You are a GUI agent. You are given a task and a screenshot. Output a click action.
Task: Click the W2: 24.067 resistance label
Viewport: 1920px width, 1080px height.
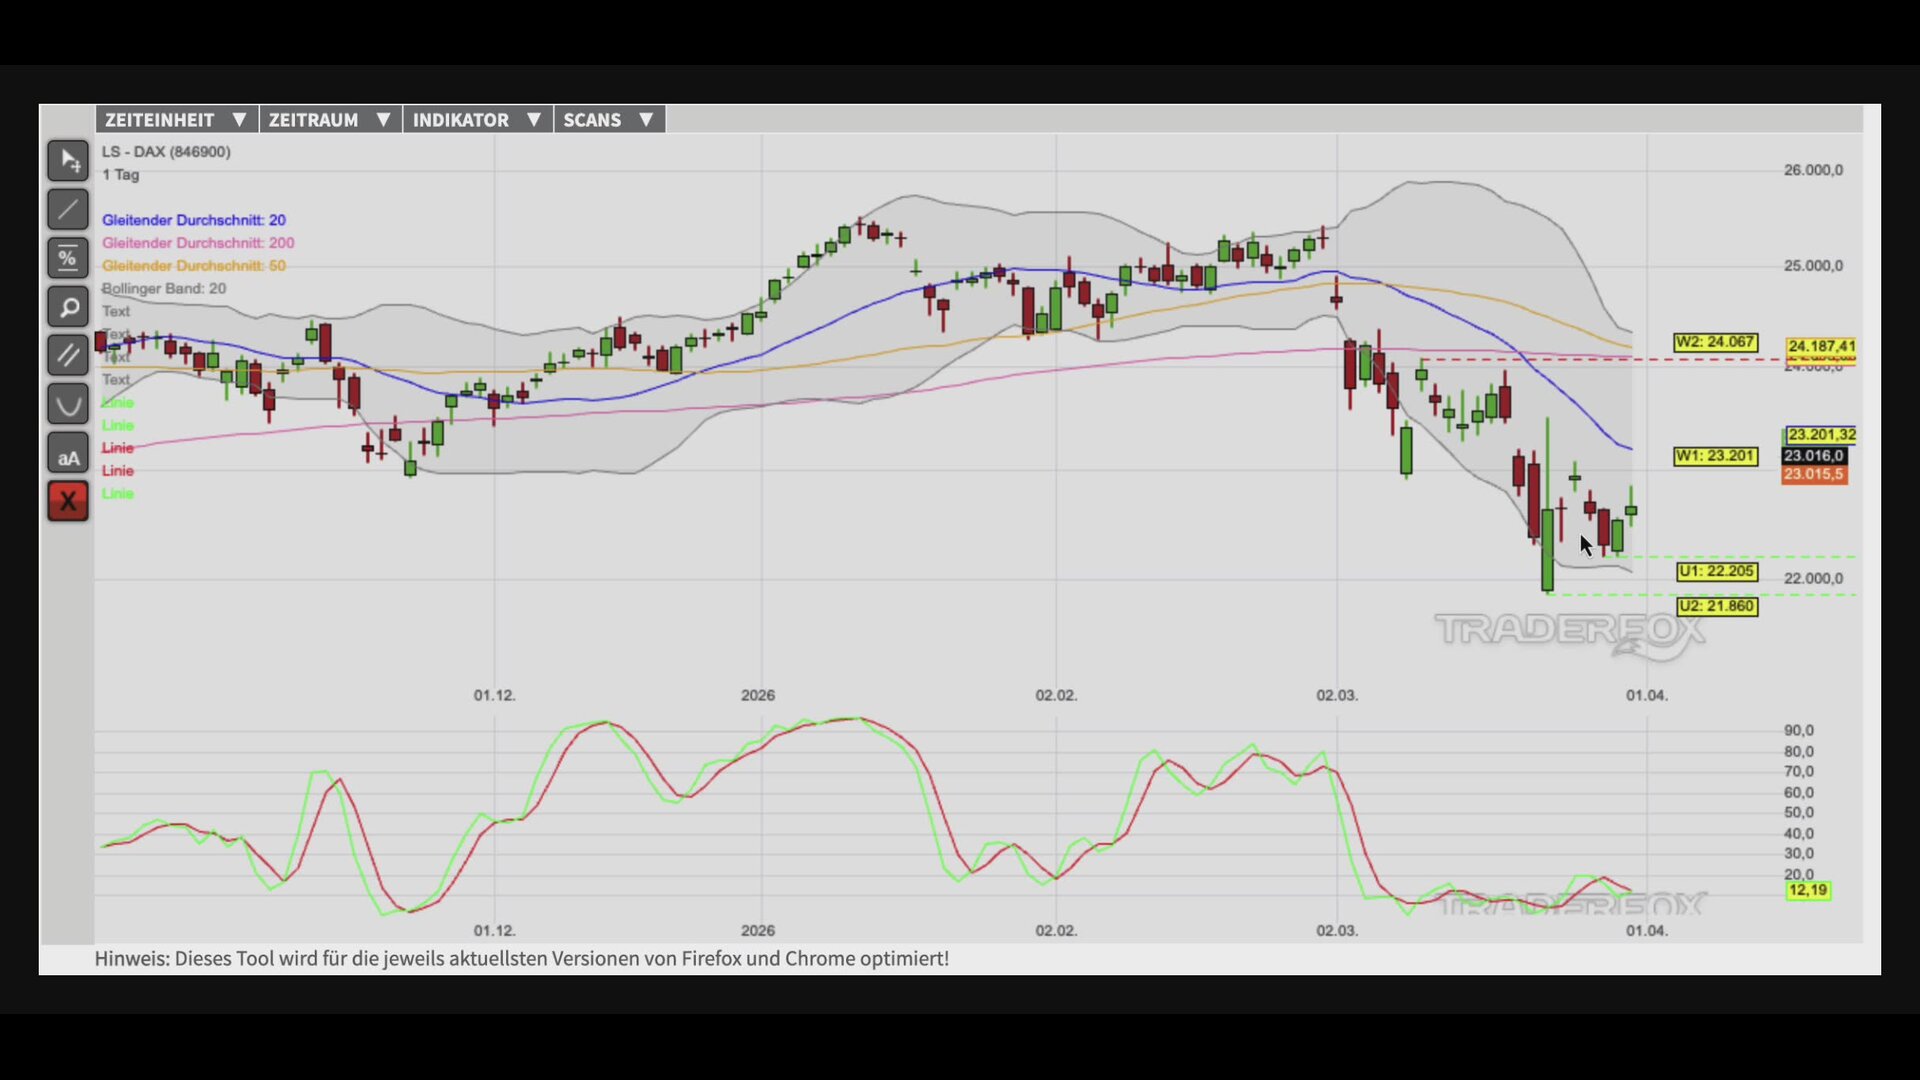pos(1715,342)
